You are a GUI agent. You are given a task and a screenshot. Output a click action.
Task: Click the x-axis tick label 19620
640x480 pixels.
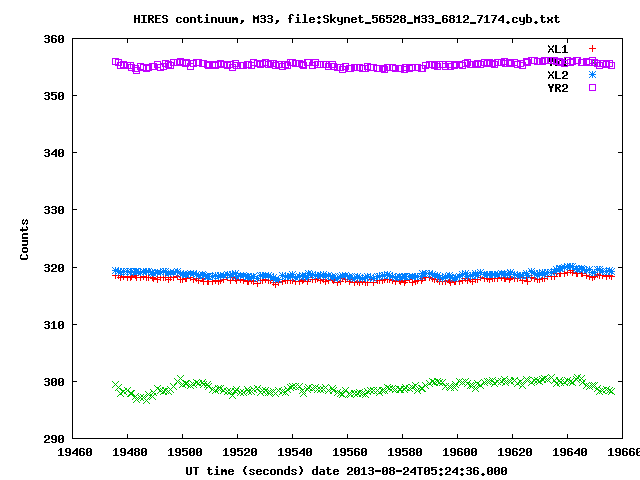click(x=515, y=452)
